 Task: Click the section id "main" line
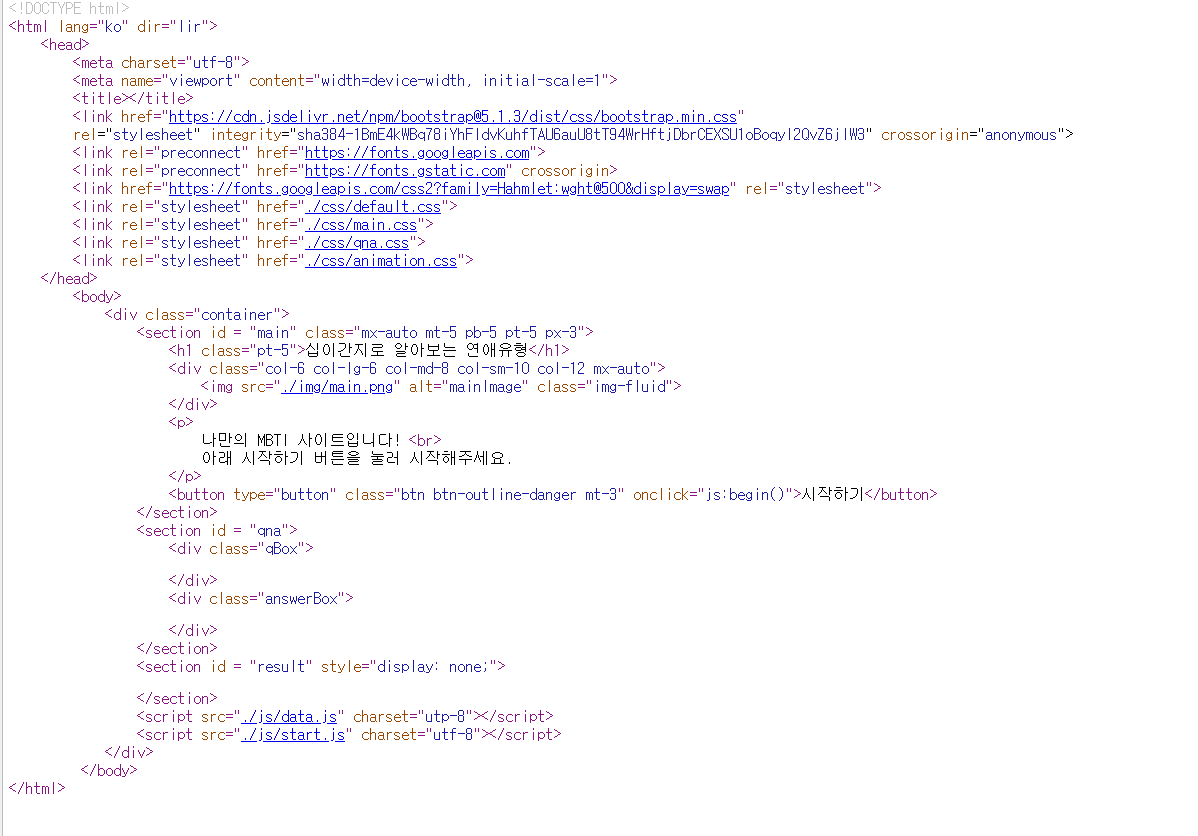(365, 332)
